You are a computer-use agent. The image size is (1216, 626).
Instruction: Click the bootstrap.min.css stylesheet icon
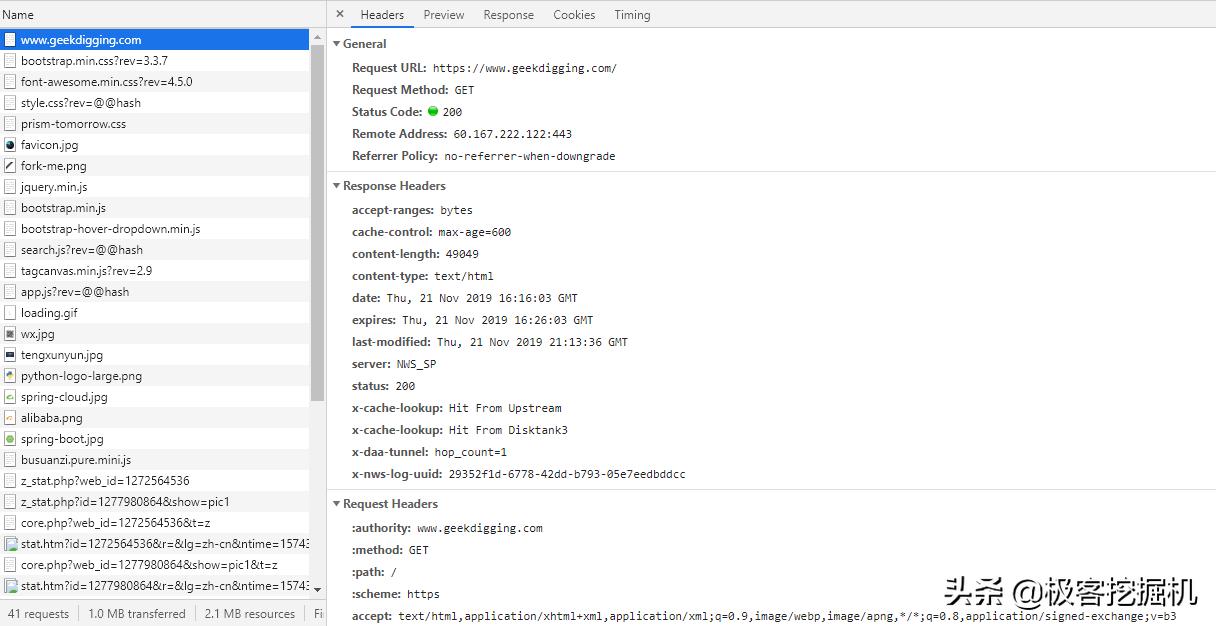10,60
